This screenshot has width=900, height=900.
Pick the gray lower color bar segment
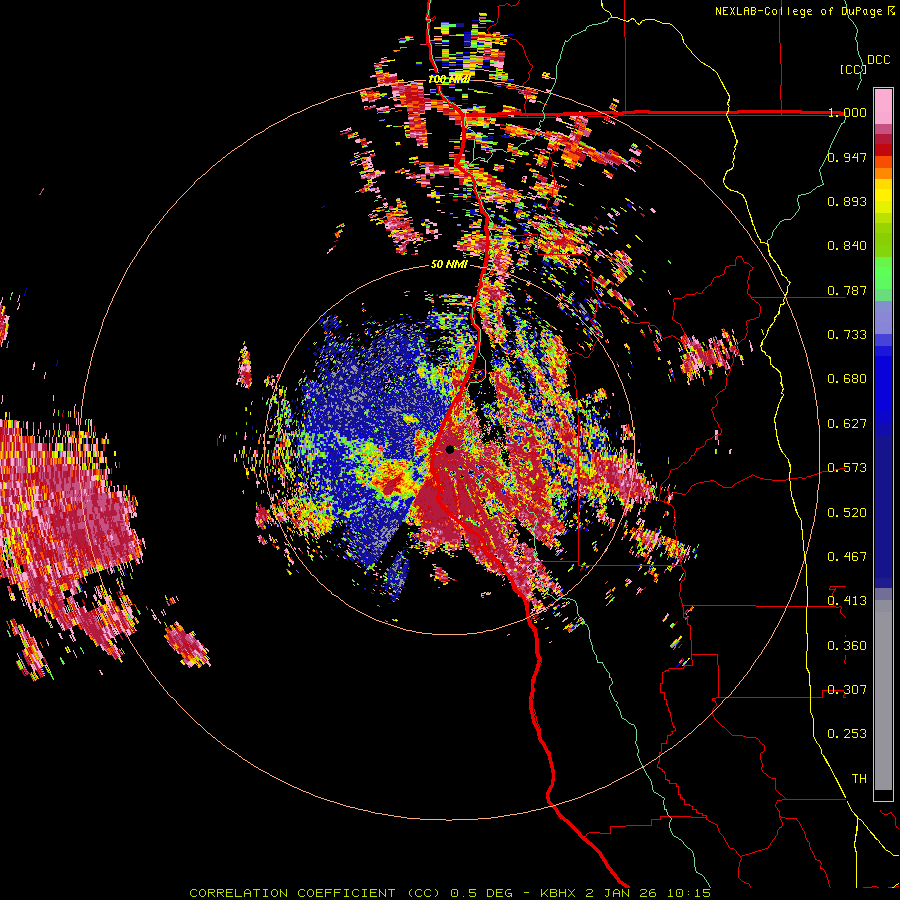[883, 695]
